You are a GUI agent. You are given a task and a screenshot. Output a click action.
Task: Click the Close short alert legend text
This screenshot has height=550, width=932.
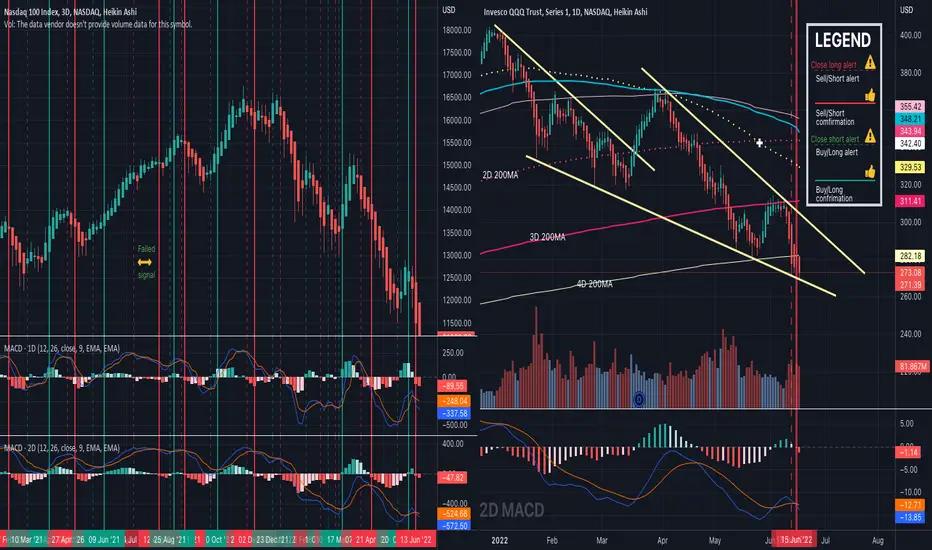(835, 139)
